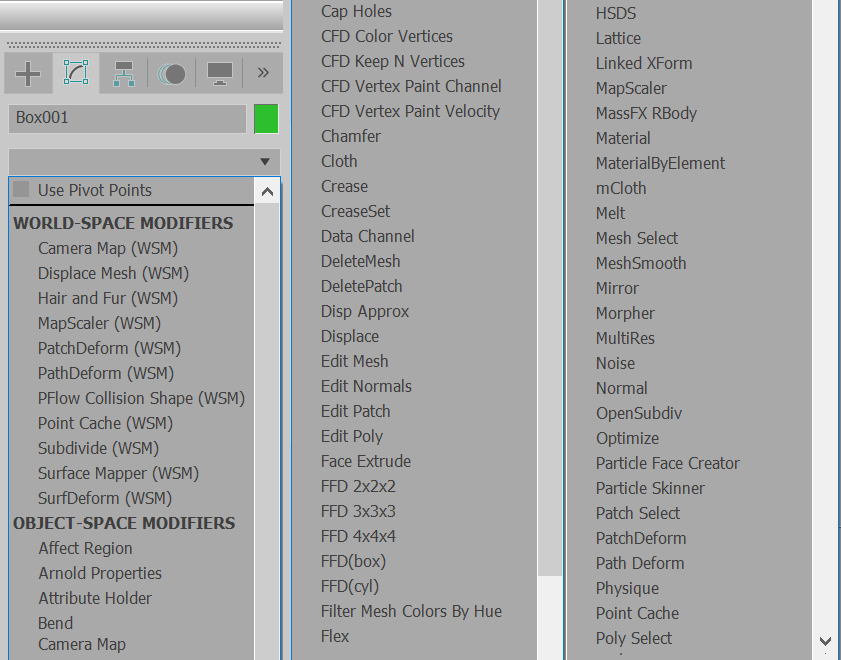Switch to the Modify panel tab
The image size is (841, 660).
pos(76,72)
